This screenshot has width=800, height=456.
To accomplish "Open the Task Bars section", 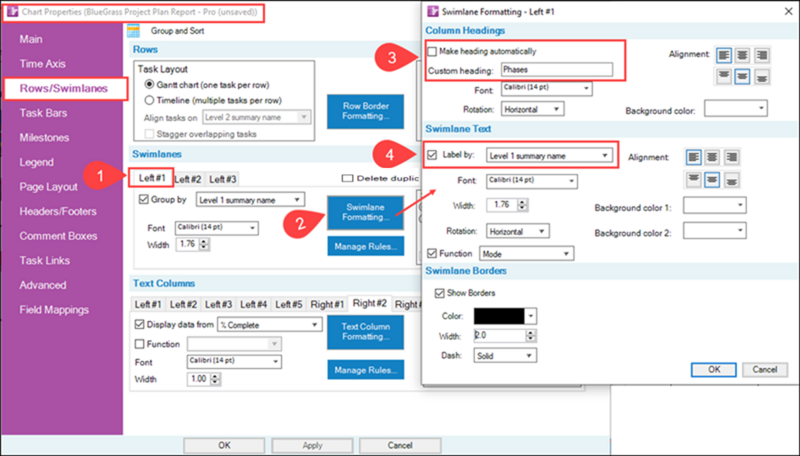I will 43,113.
